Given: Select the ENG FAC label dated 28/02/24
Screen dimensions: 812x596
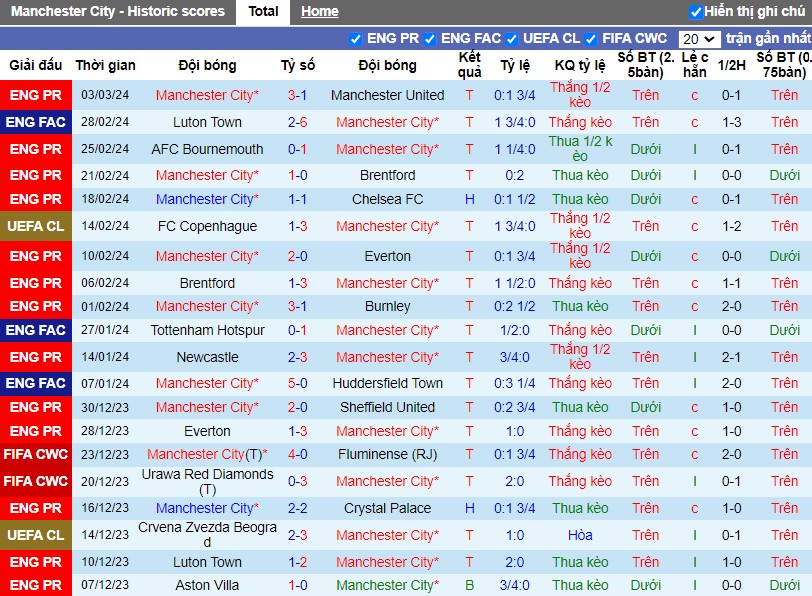Looking at the screenshot, I should pos(36,122).
